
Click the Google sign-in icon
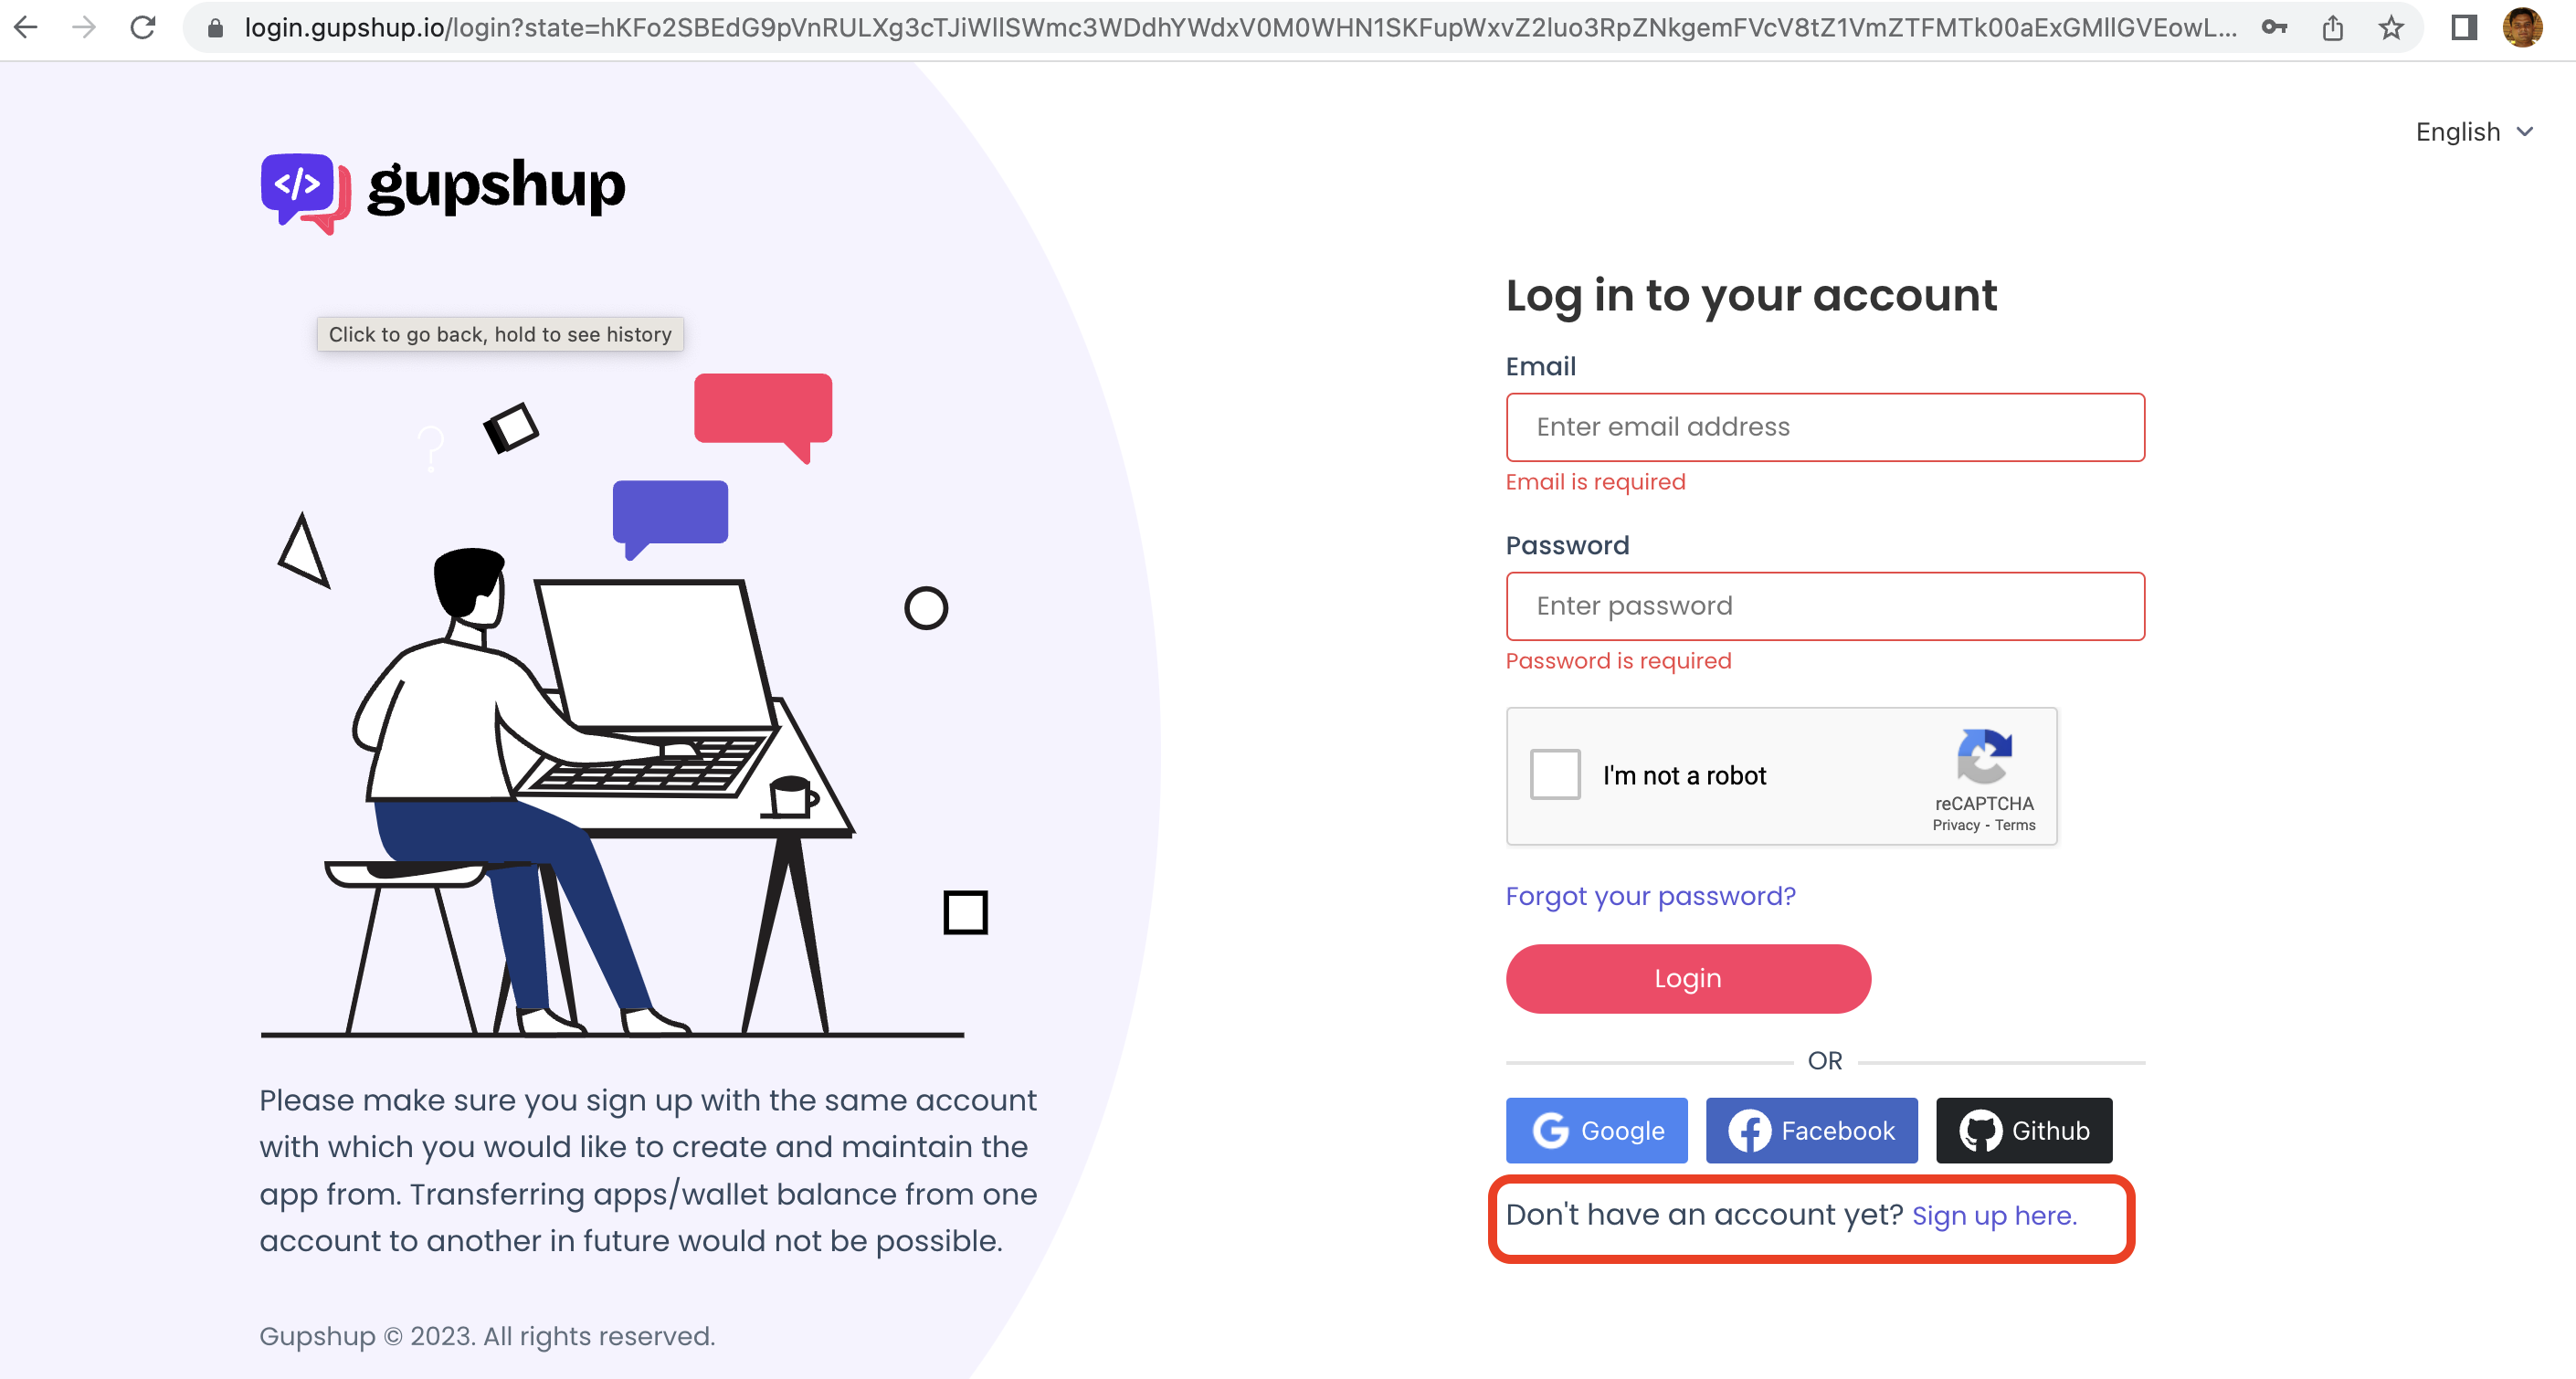[1550, 1129]
